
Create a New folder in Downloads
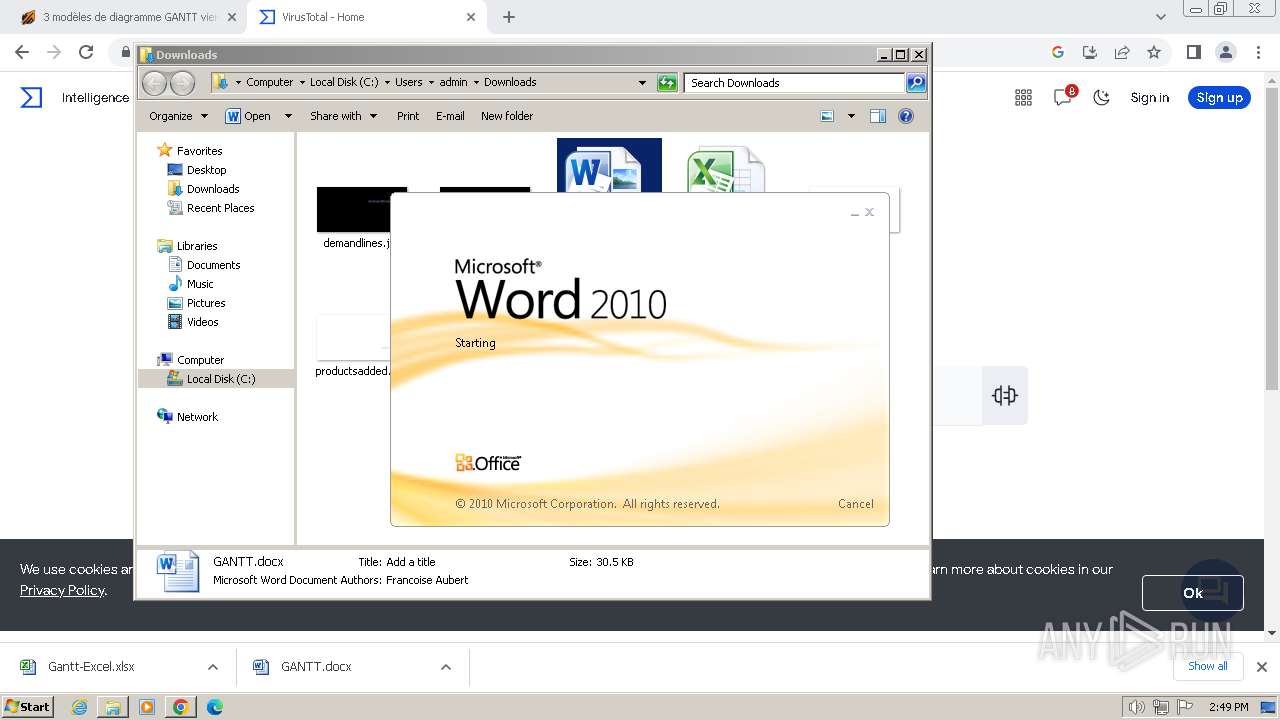click(x=507, y=116)
